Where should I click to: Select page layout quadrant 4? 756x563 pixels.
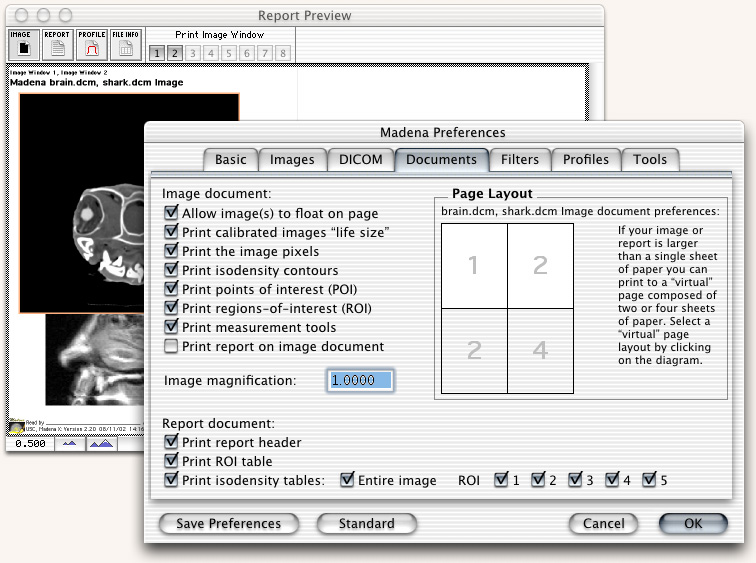click(540, 350)
